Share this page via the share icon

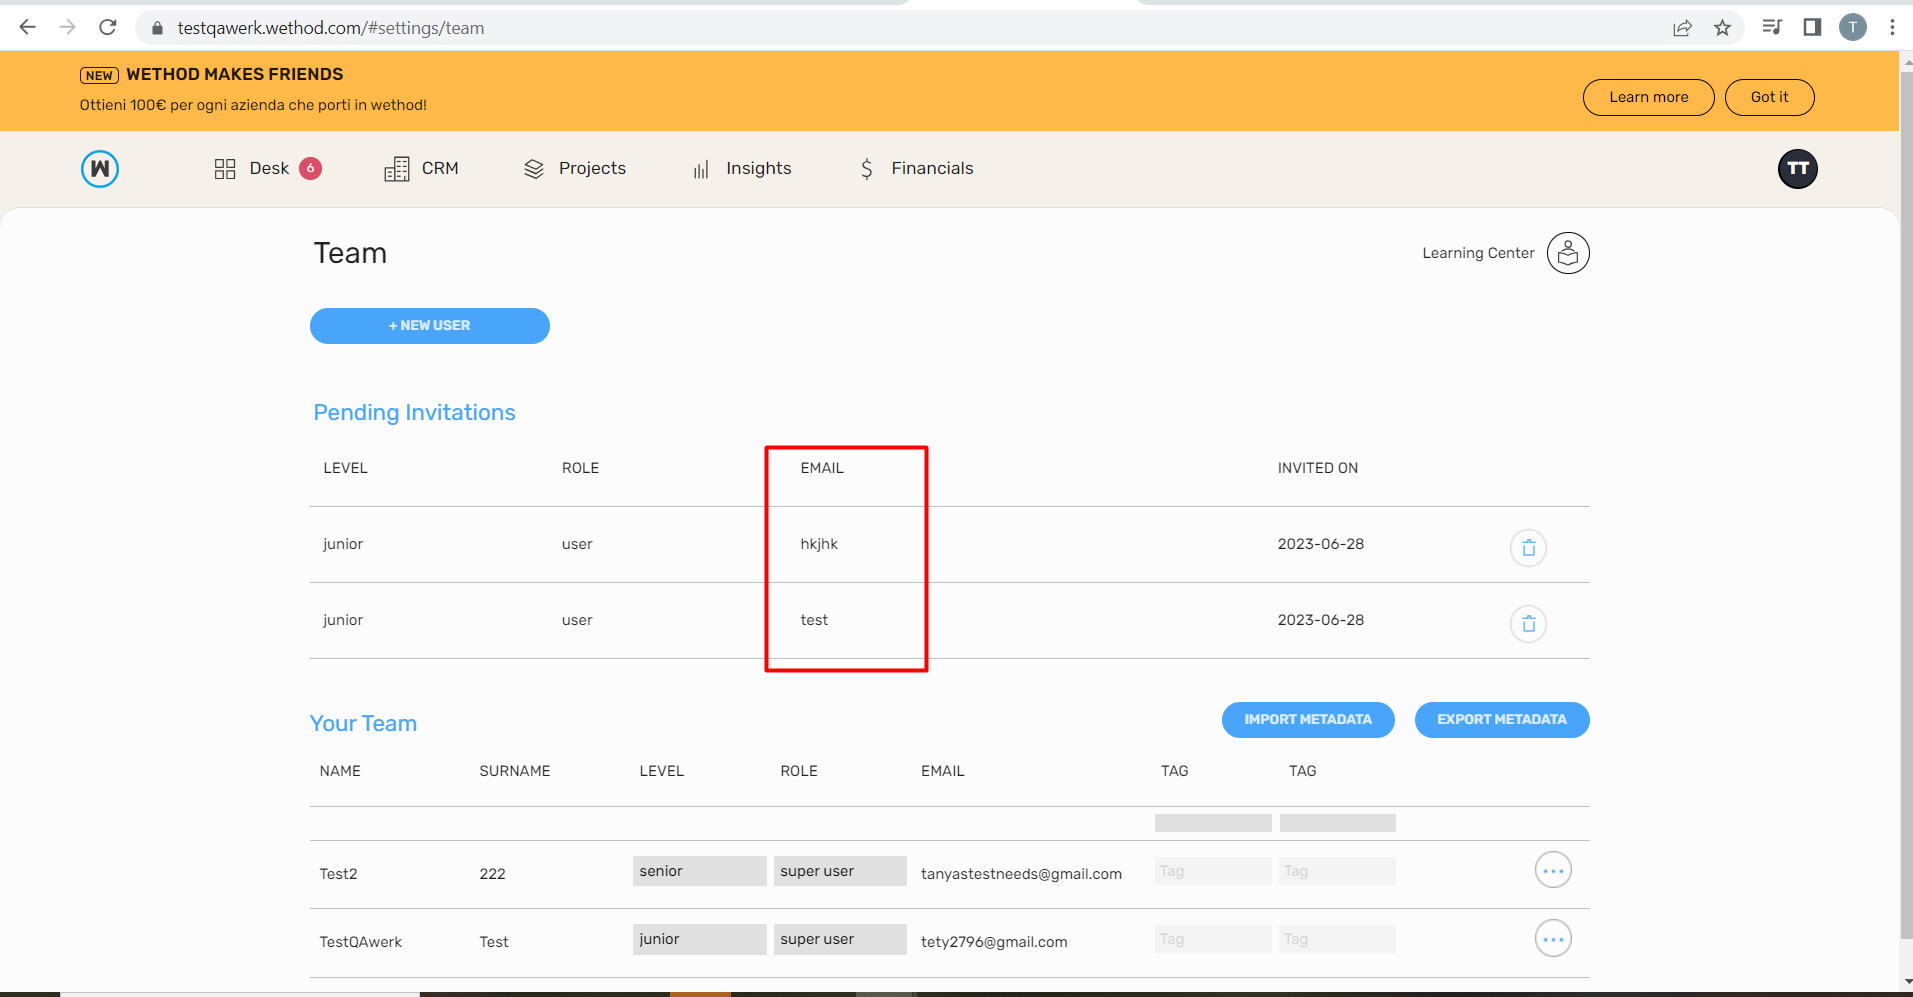pyautogui.click(x=1682, y=28)
